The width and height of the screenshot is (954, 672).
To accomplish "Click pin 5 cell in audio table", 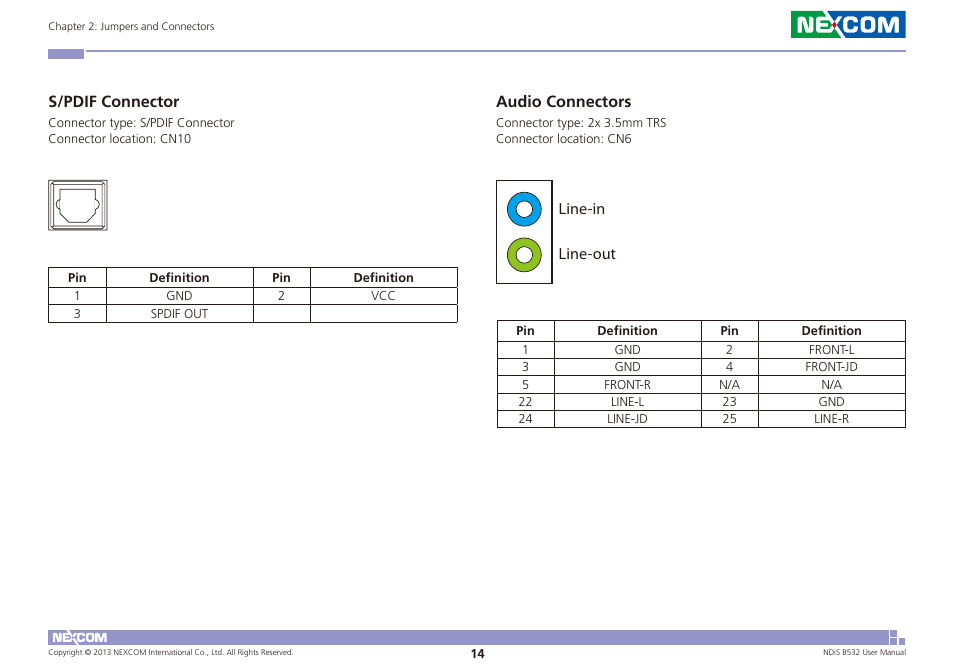I will [x=525, y=384].
